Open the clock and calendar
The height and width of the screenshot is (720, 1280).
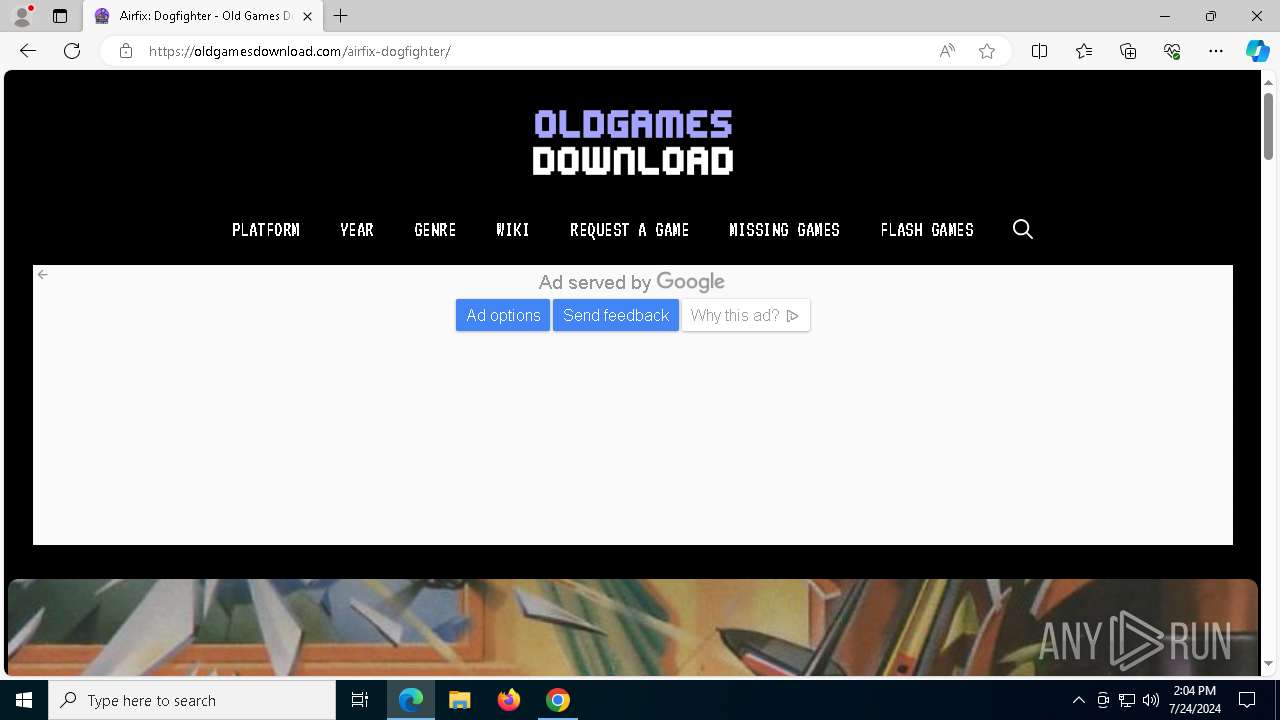click(1195, 700)
